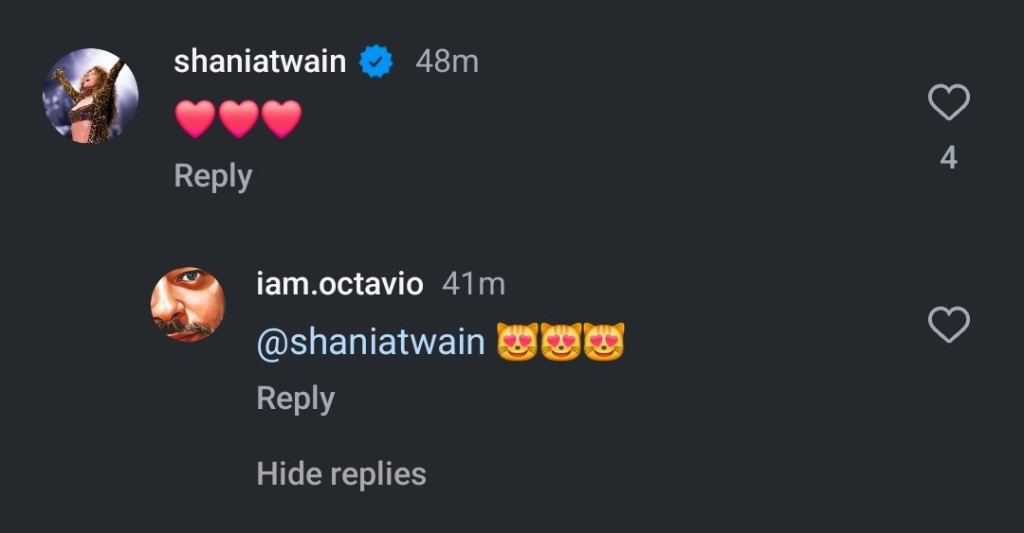Viewport: 1024px width, 533px height.
Task: Click the leftmost heart-eyes cat emoji
Action: [x=517, y=343]
